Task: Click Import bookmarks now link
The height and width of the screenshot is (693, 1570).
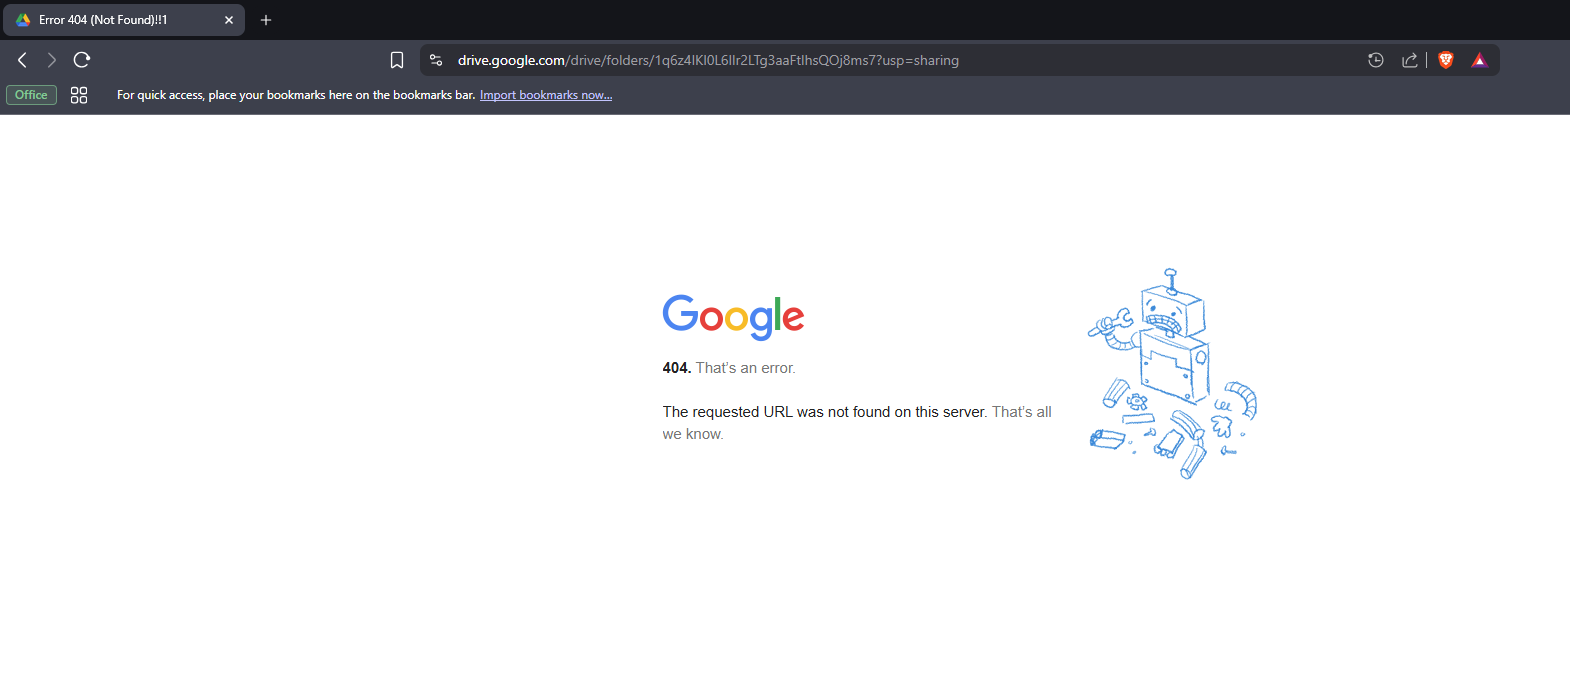Action: coord(546,95)
